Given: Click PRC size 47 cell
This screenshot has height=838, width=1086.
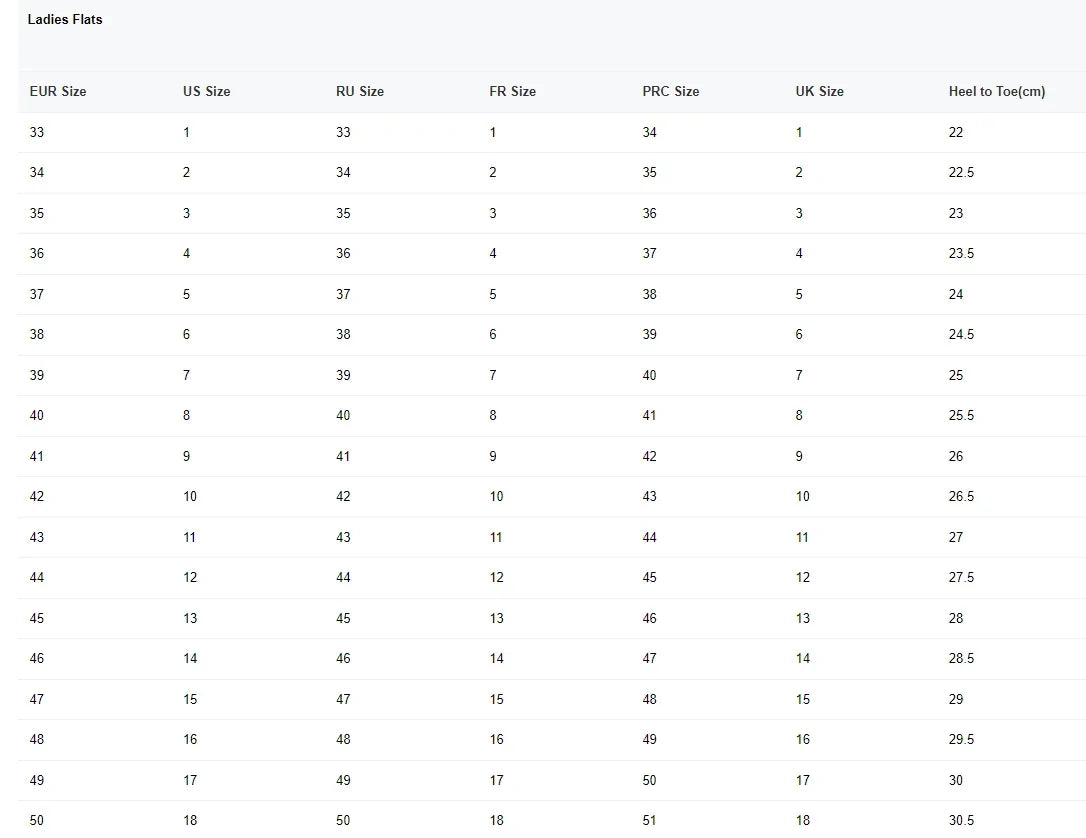Looking at the screenshot, I should pos(650,658).
